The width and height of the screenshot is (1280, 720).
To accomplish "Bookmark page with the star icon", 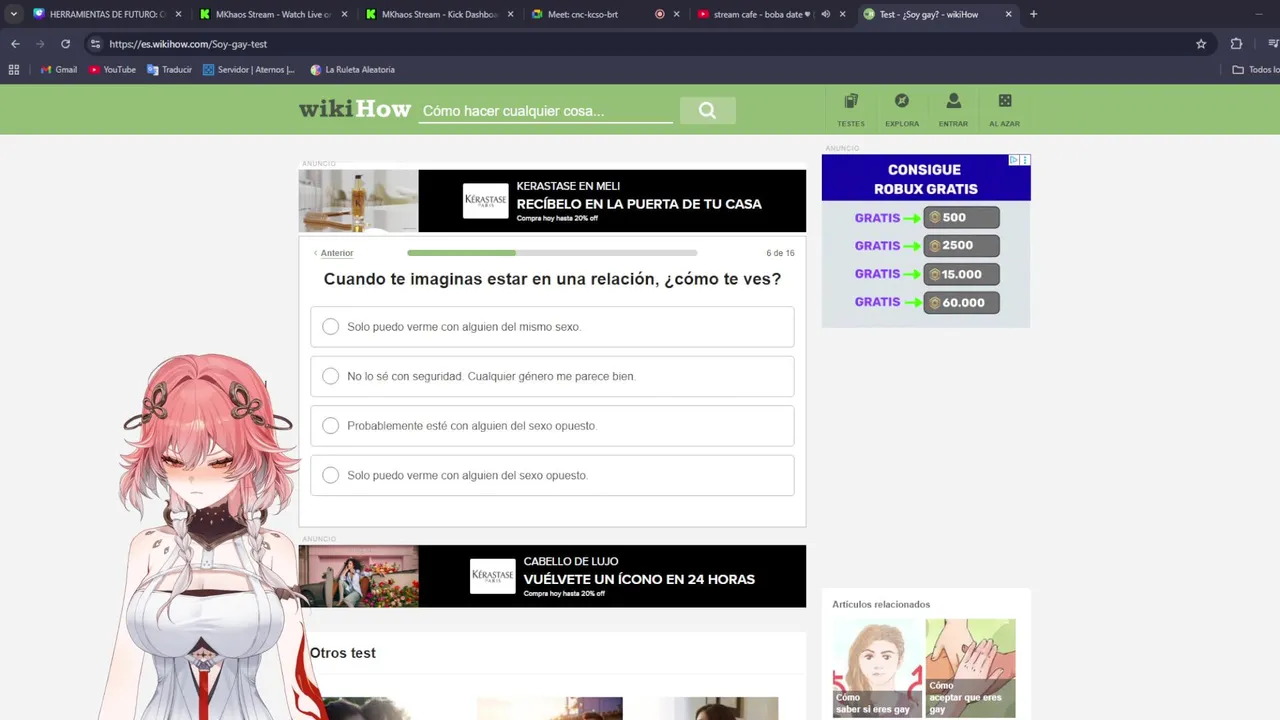I will coord(1201,44).
